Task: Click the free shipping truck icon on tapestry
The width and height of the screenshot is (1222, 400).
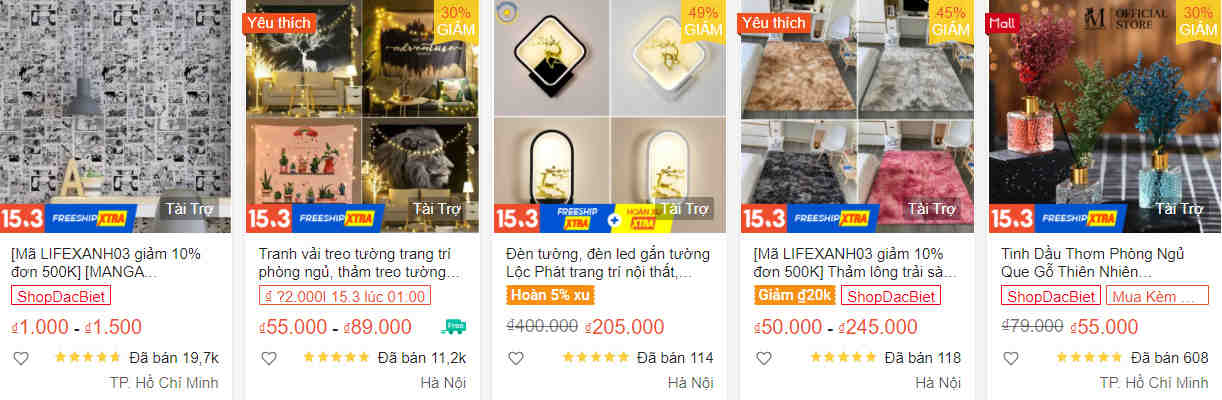Action: pos(453,326)
